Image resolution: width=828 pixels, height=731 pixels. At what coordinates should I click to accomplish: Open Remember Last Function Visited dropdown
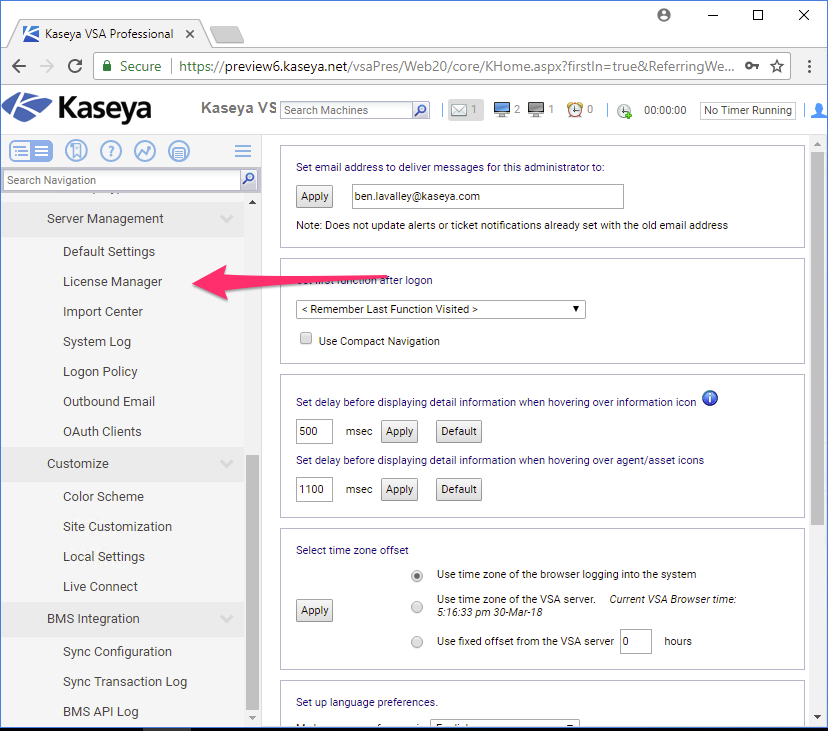pos(440,309)
